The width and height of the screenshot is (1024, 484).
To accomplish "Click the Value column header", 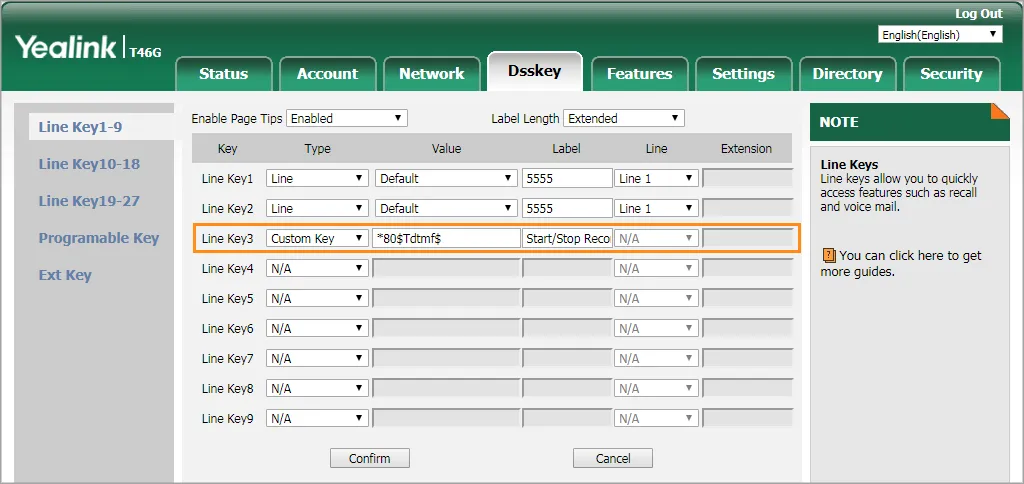I will [x=447, y=149].
